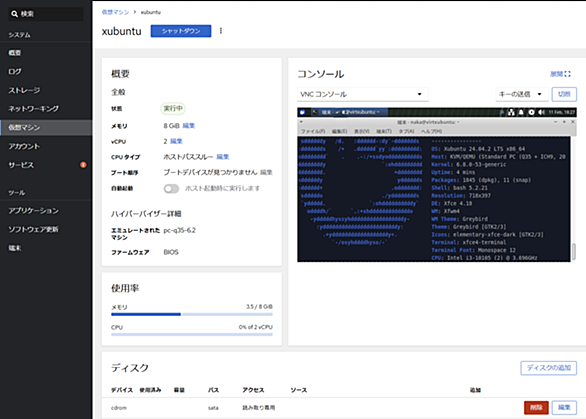Click the '0% of 2 vCPU' text
Viewport: 586px width, 419px height.
[256, 327]
